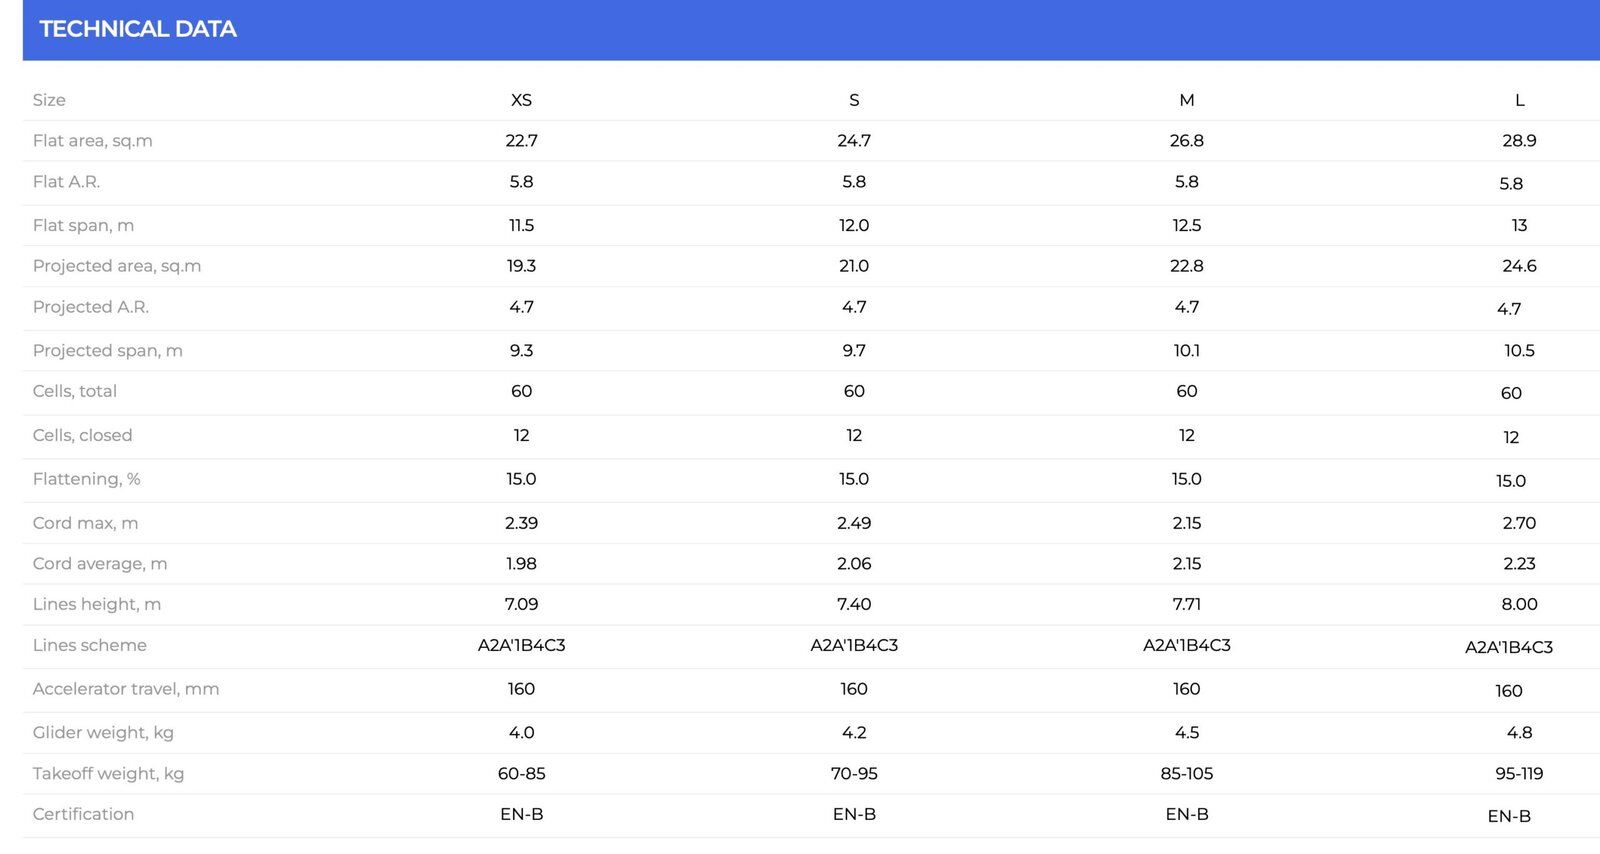Click the Accelerator travel, mm label
The image size is (1600, 854).
(x=126, y=689)
